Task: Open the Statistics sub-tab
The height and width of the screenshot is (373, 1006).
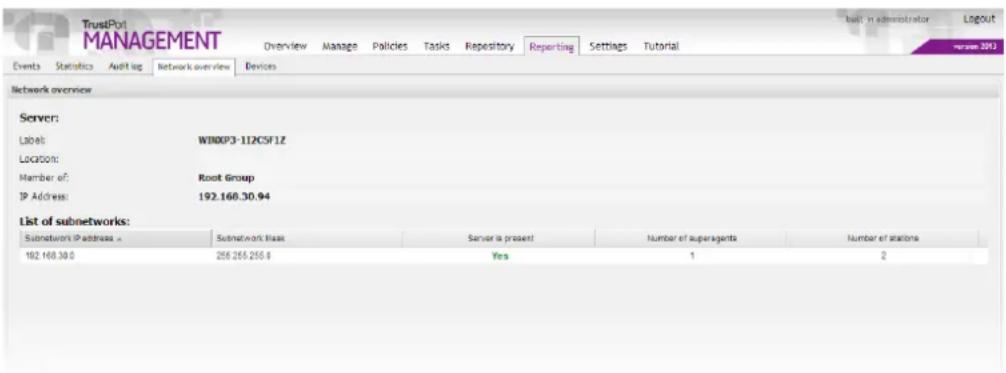Action: click(74, 66)
